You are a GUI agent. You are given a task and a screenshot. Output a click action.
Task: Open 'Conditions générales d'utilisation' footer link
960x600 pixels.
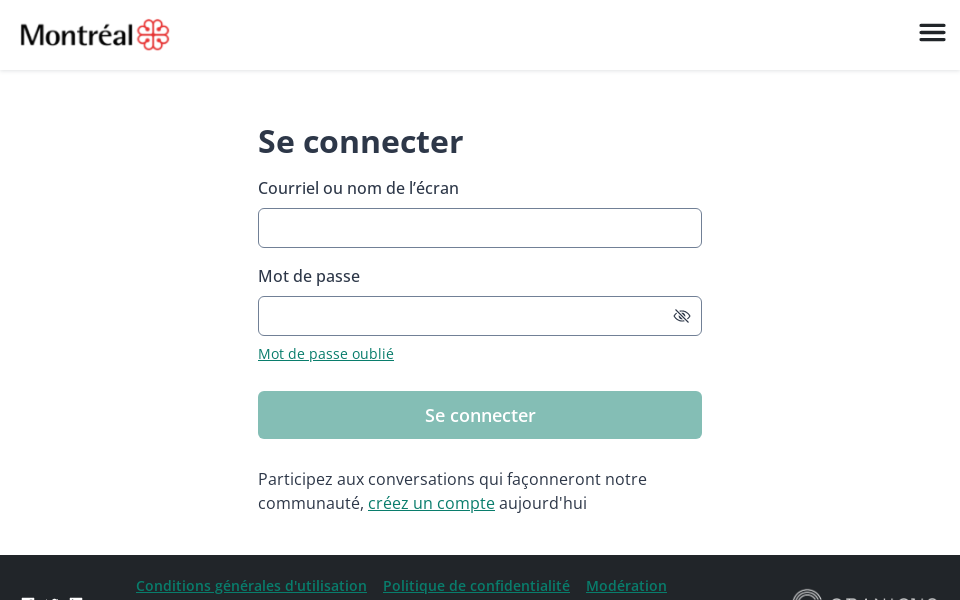click(251, 586)
